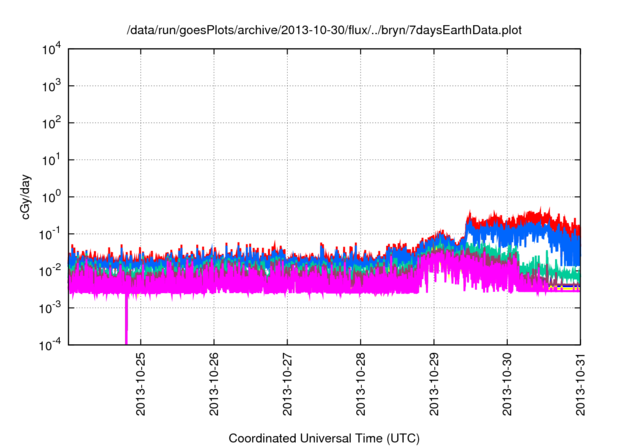Click the 2013-10-29 date tick label
The image size is (640, 448).
click(434, 384)
